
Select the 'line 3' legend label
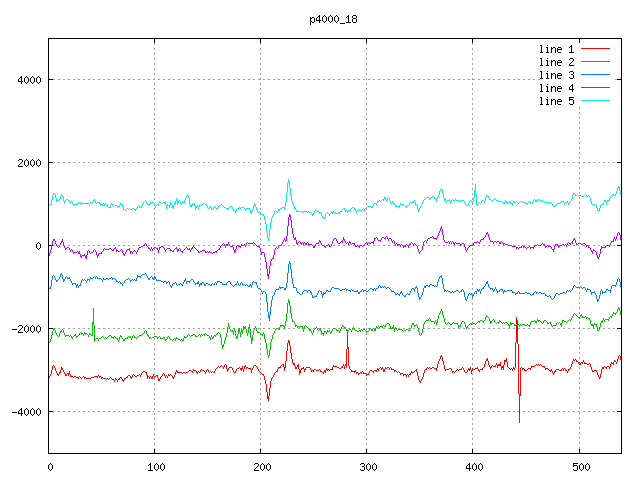tap(556, 75)
